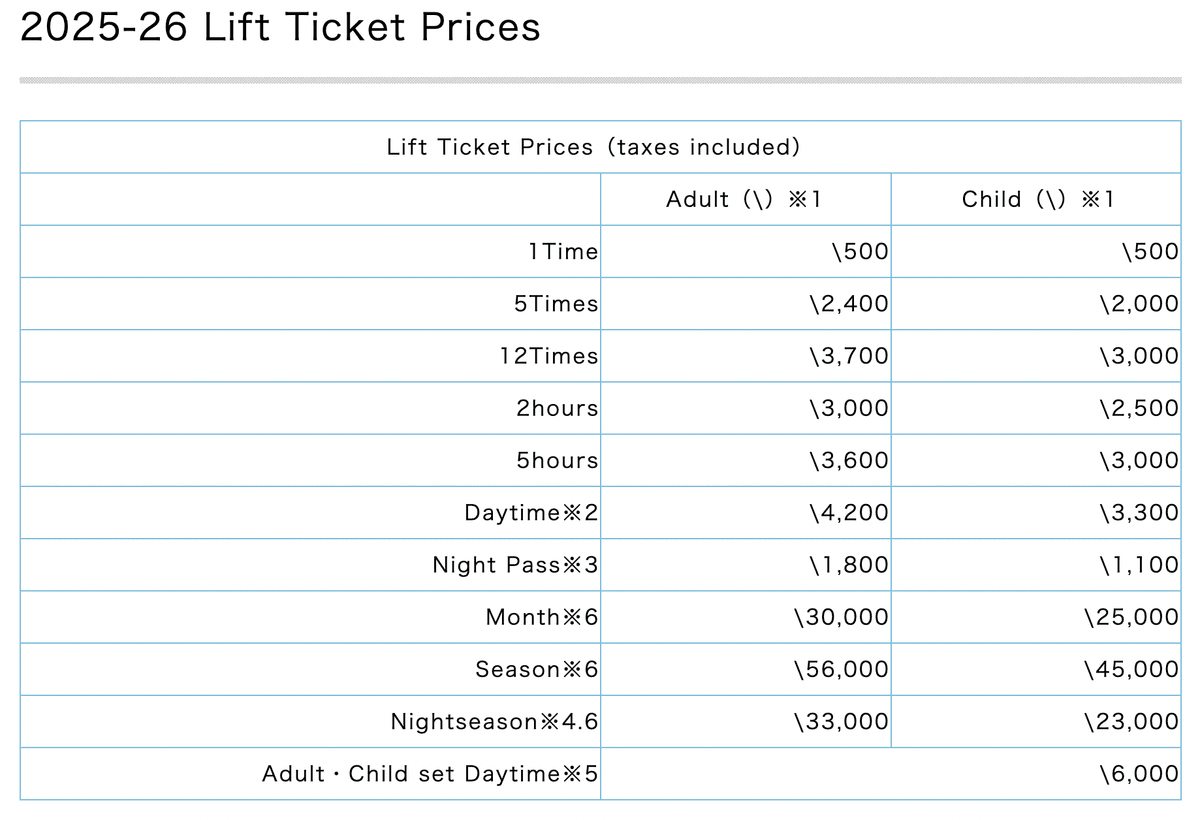The height and width of the screenshot is (820, 1200).
Task: Click the Month child price \25,000
Action: click(1132, 617)
